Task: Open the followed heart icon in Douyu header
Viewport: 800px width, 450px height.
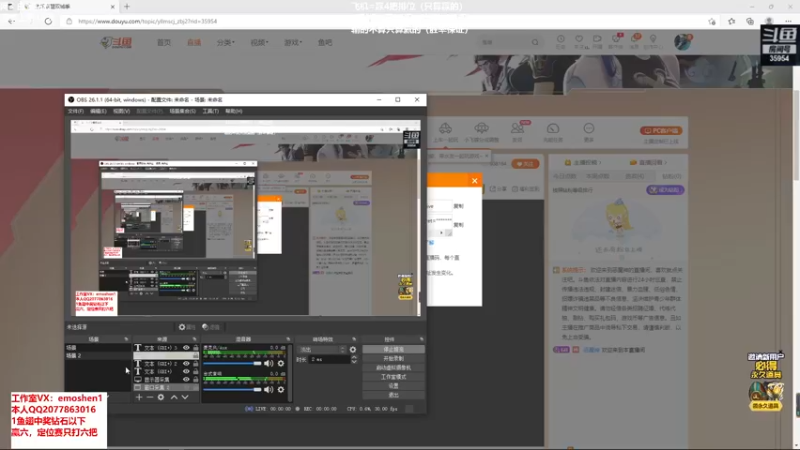Action: [579, 41]
